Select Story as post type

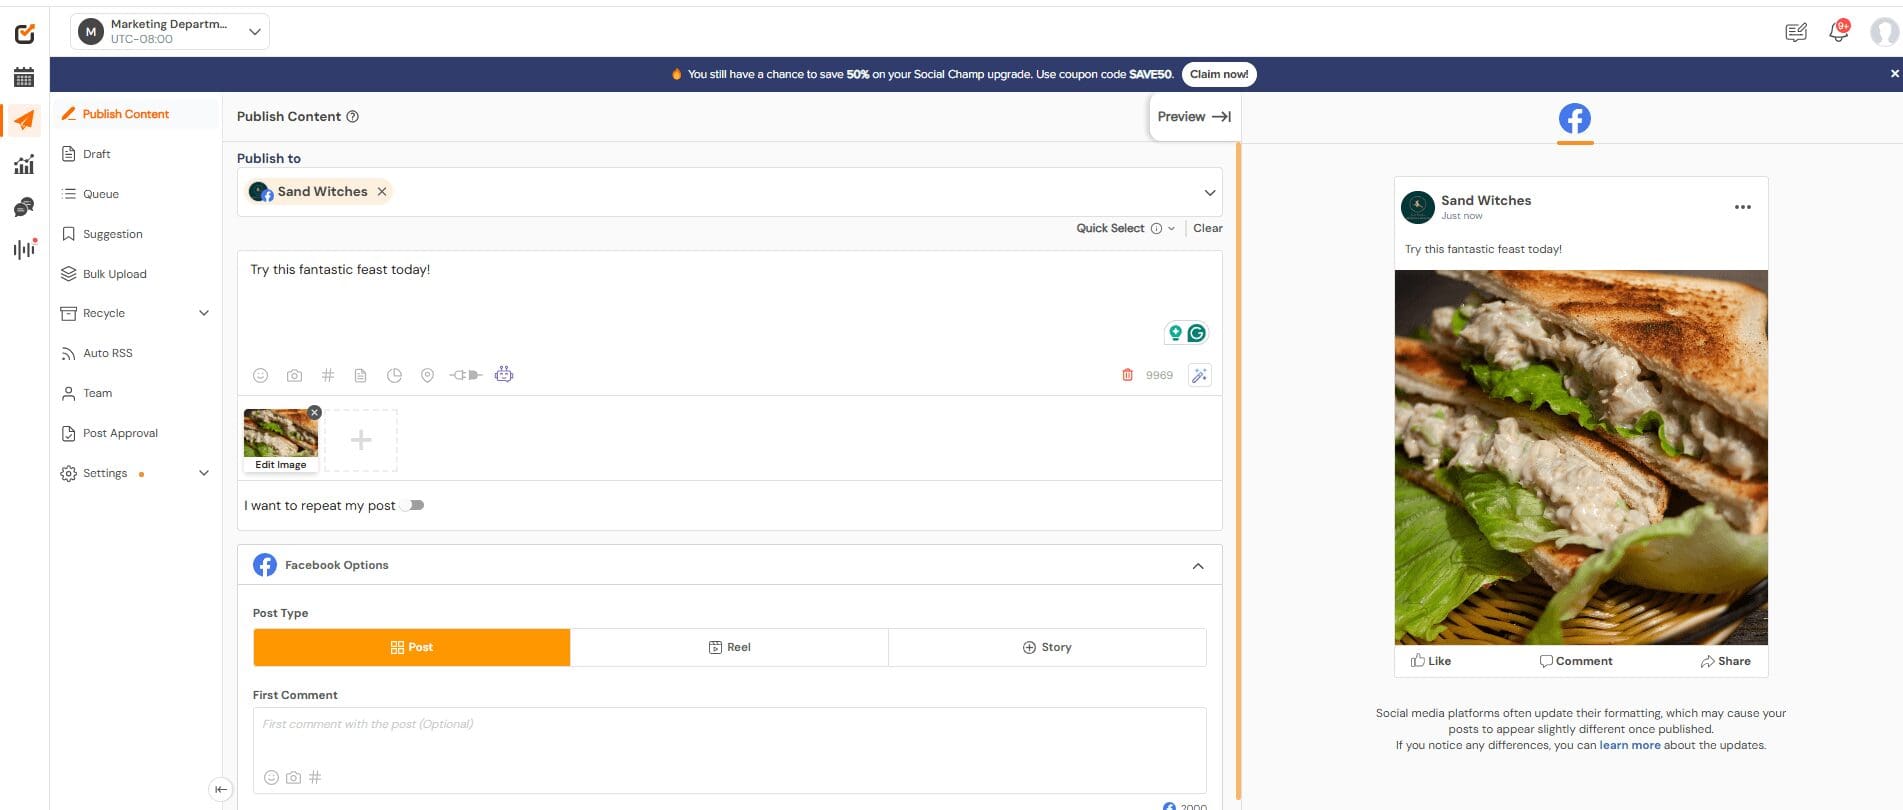click(x=1047, y=647)
